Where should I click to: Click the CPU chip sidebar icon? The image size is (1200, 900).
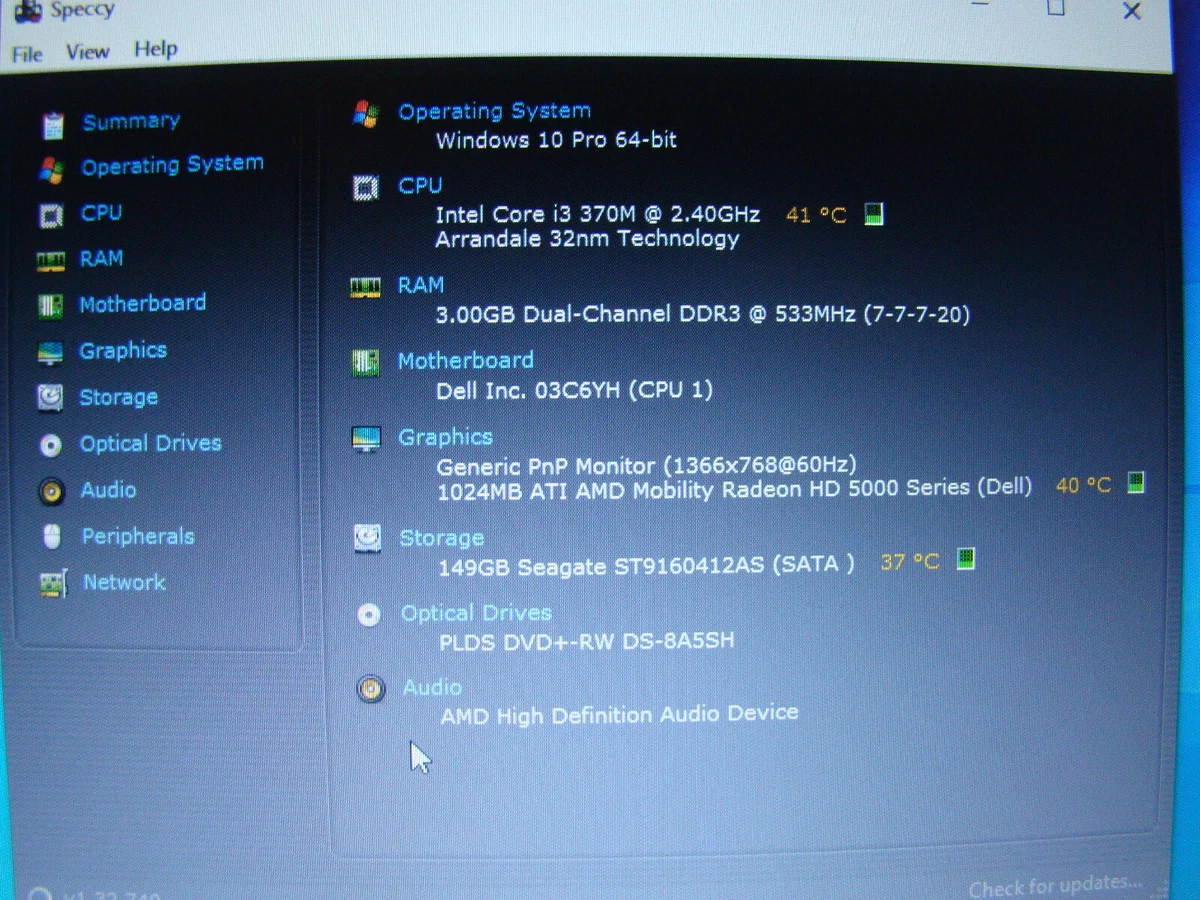coord(50,215)
